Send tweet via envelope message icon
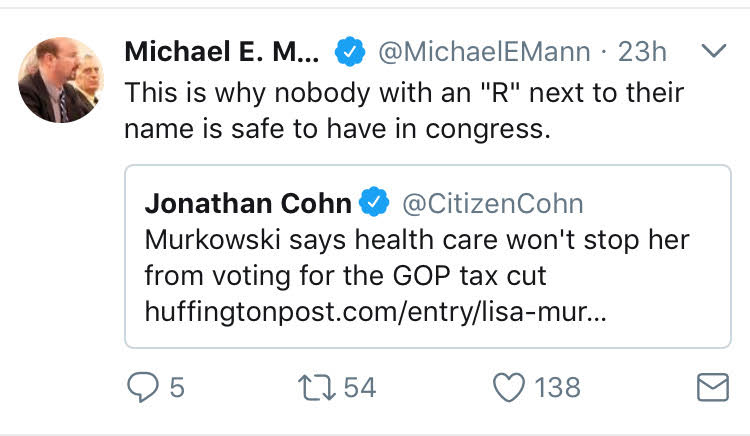Image resolution: width=750 pixels, height=436 pixels. click(713, 387)
